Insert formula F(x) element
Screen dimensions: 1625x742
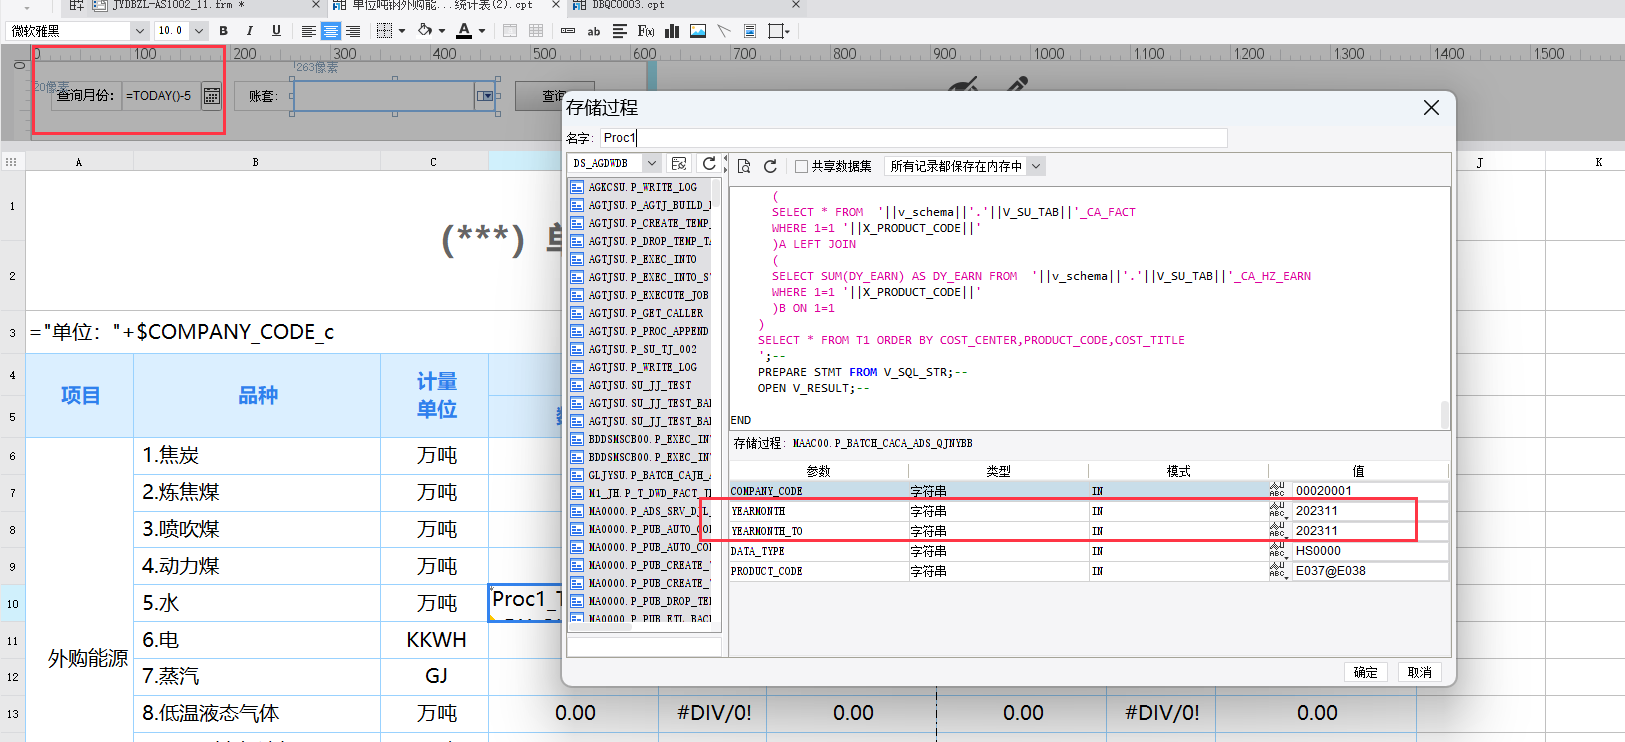645,31
